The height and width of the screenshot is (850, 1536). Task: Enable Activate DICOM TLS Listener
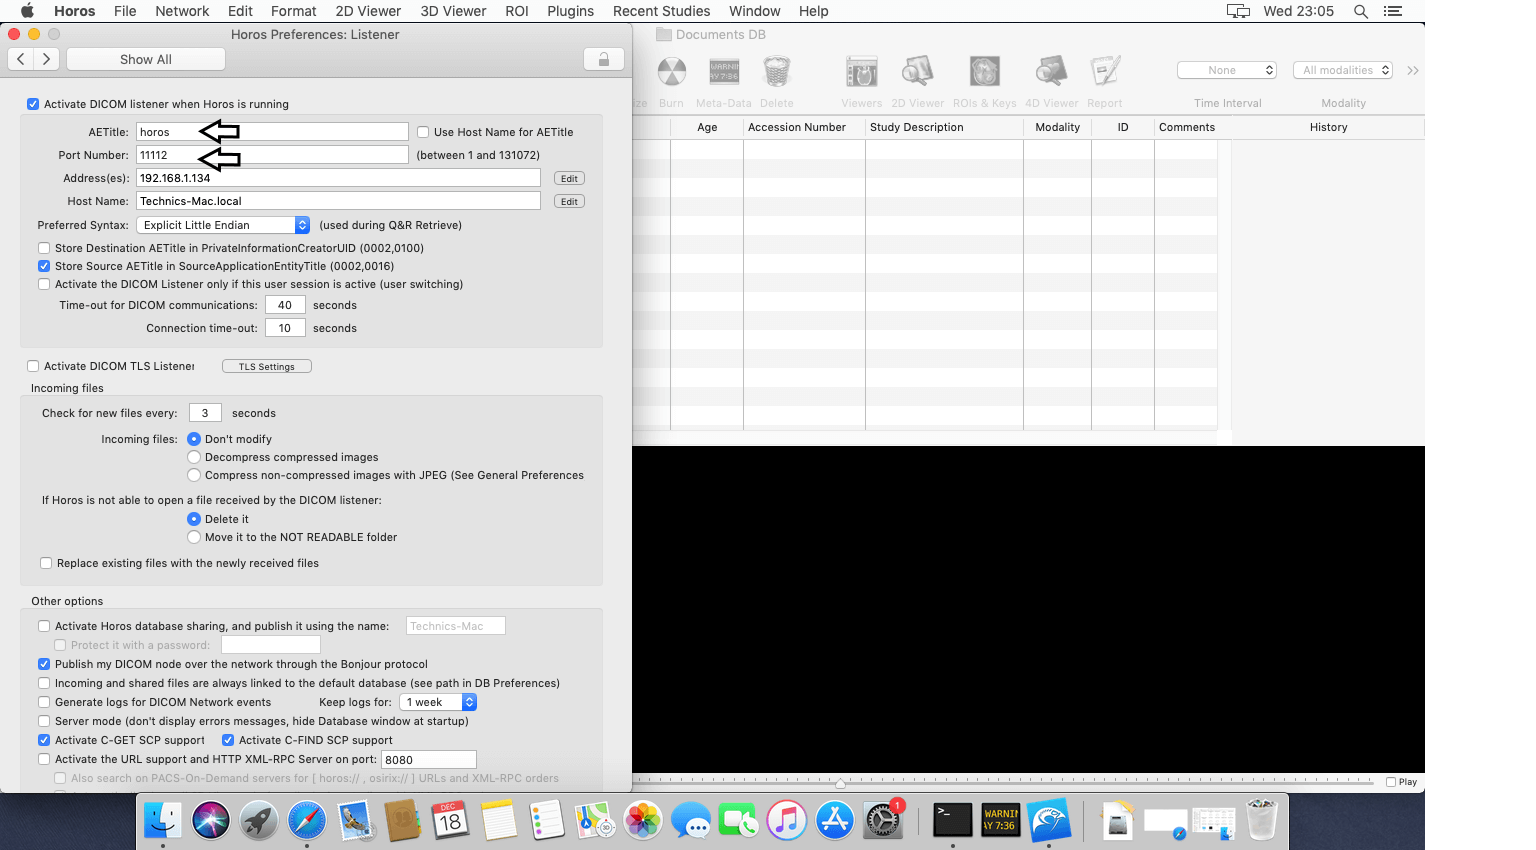coord(33,366)
